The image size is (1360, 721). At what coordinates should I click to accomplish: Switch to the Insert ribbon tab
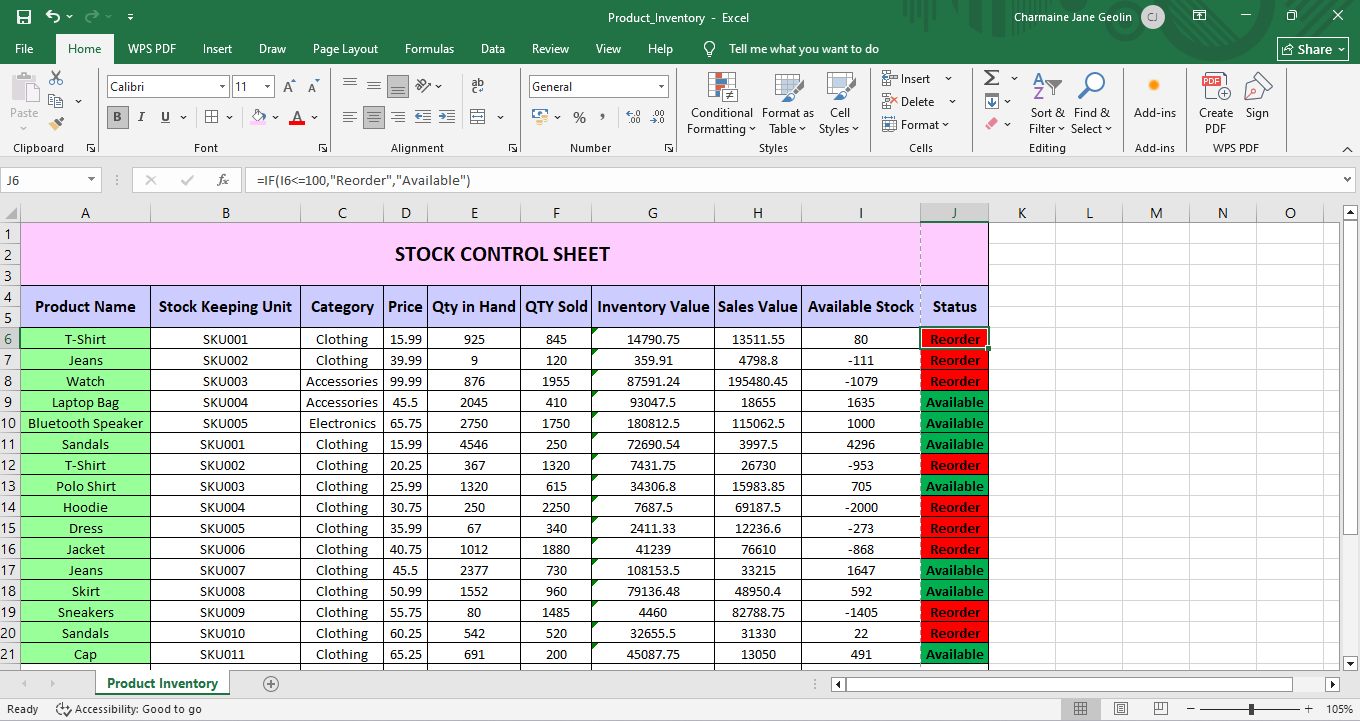point(217,49)
